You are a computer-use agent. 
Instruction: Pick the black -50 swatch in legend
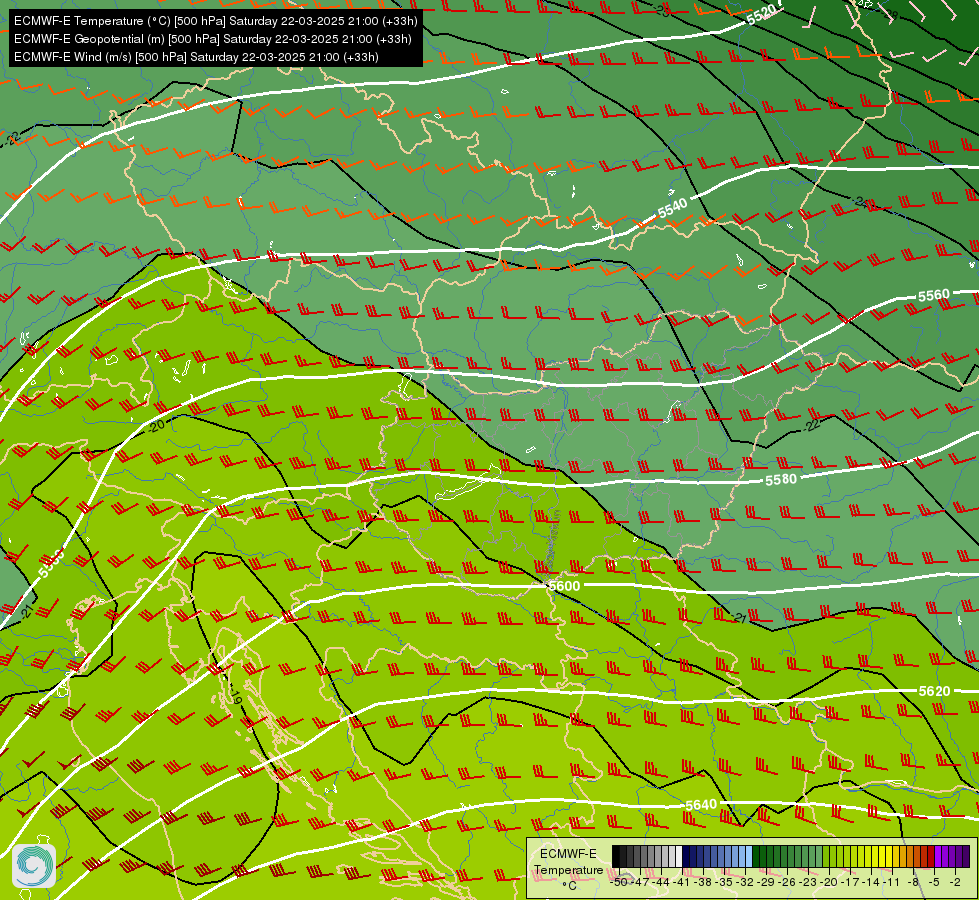(616, 856)
